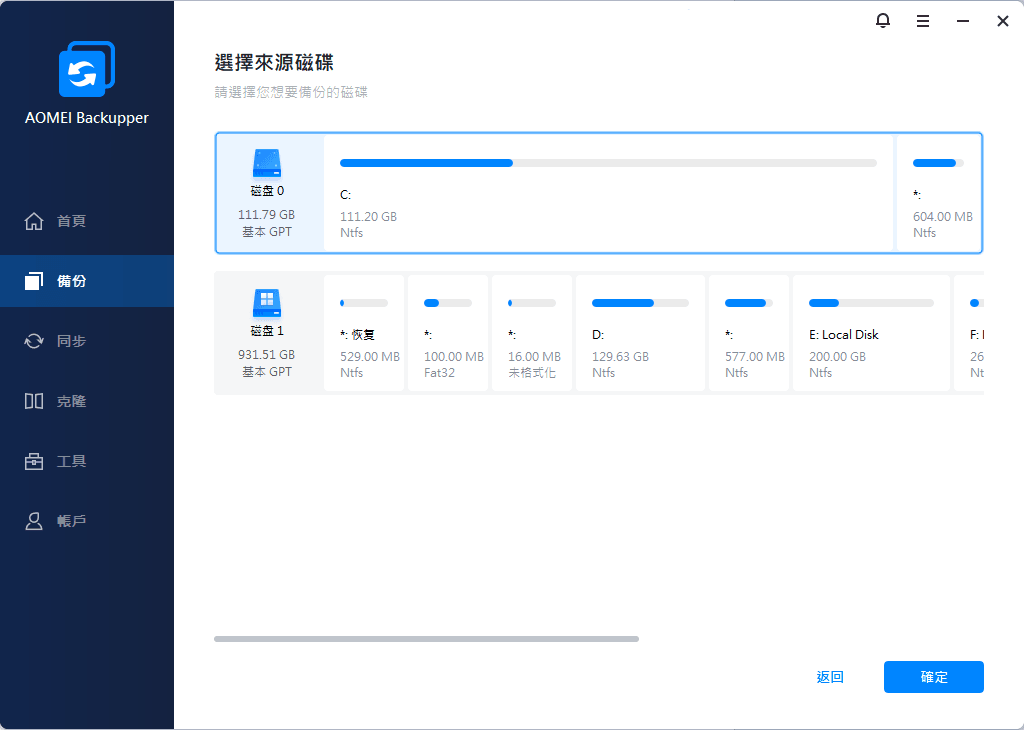
Task: Click the D: partition usage bar
Action: [640, 303]
